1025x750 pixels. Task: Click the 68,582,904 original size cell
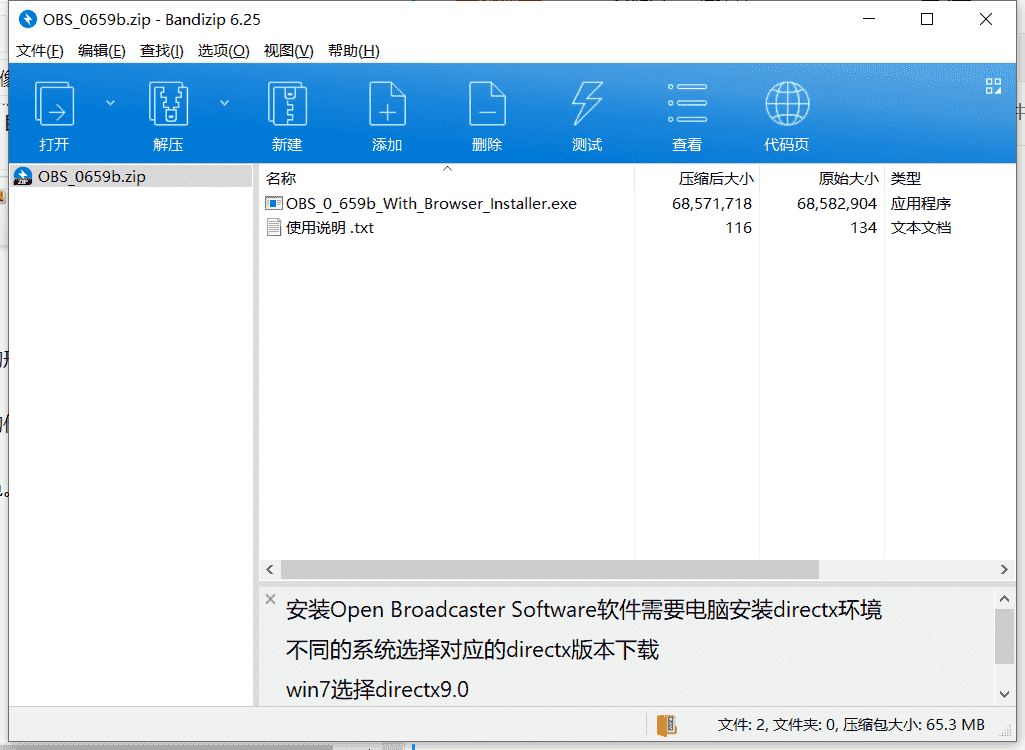tap(837, 204)
